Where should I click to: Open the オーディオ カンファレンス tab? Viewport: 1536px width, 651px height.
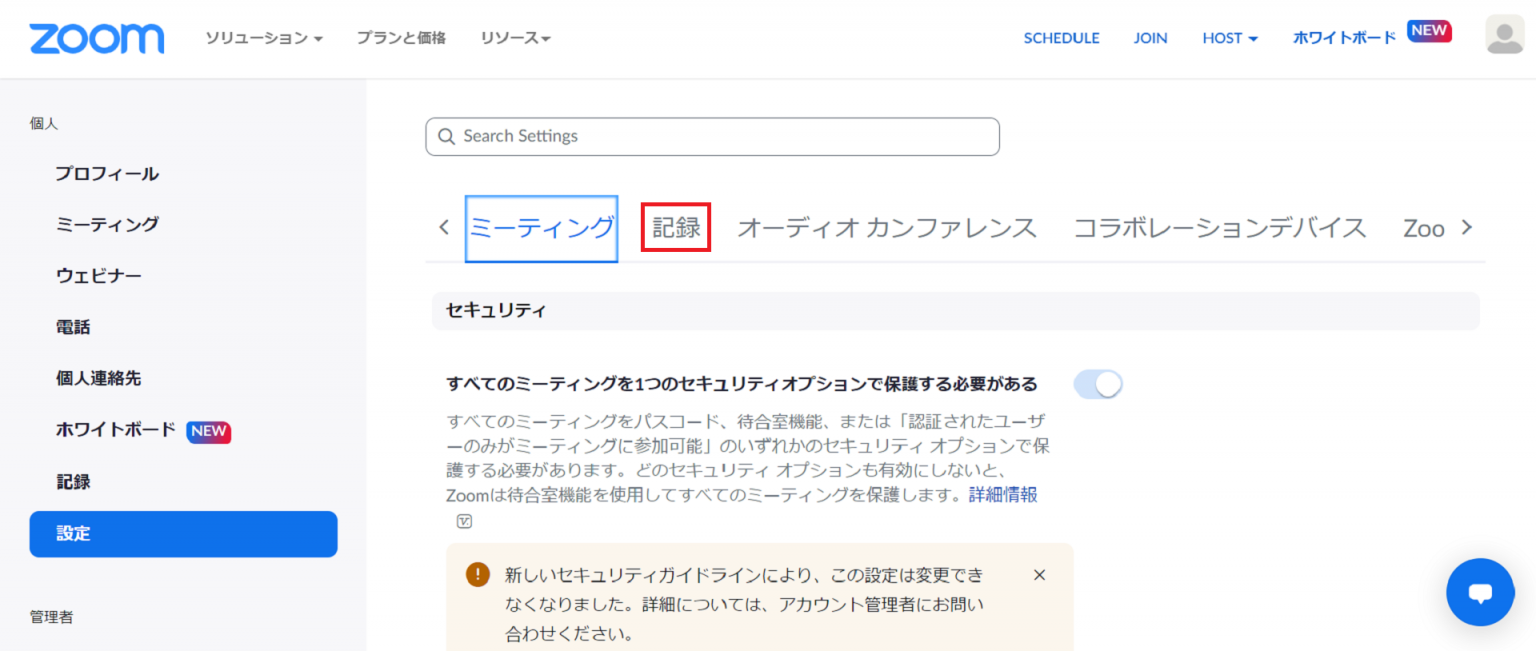[886, 227]
